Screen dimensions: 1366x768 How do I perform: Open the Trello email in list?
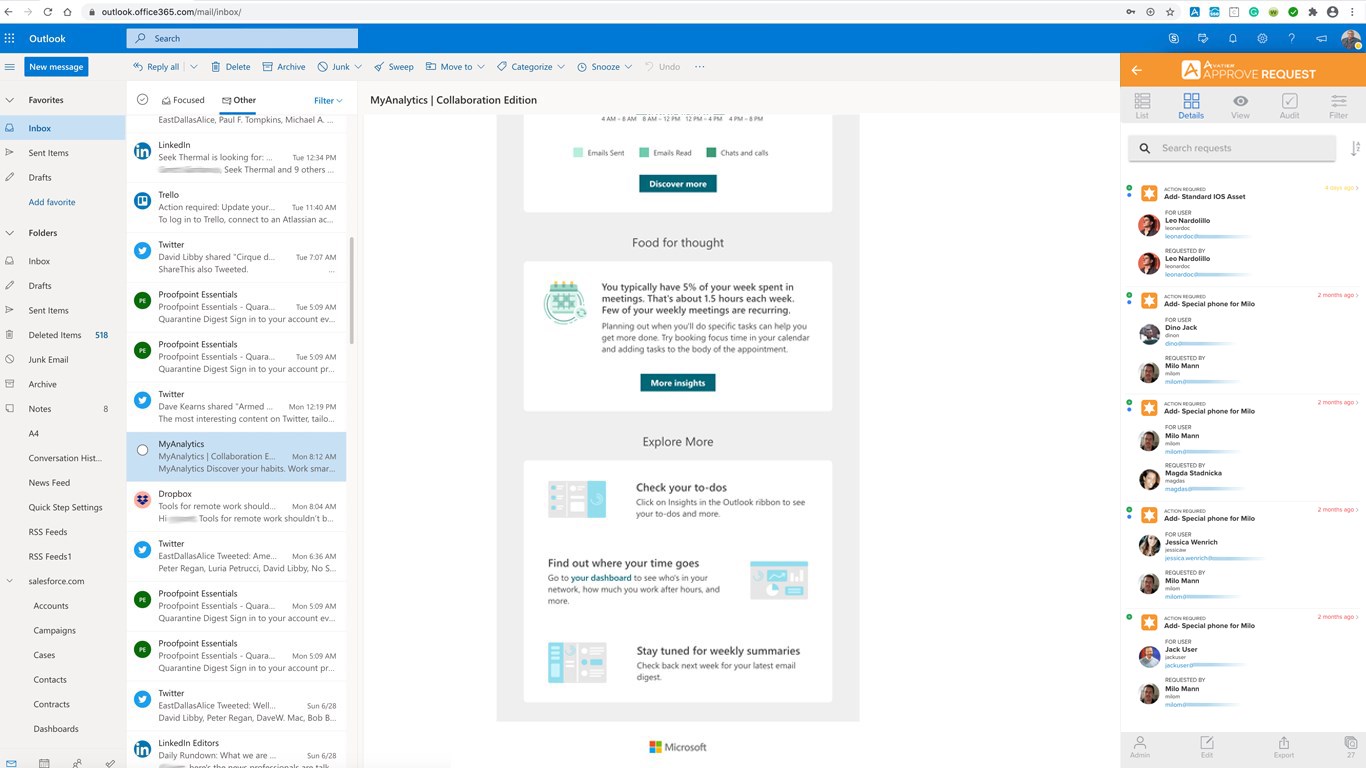click(236, 207)
